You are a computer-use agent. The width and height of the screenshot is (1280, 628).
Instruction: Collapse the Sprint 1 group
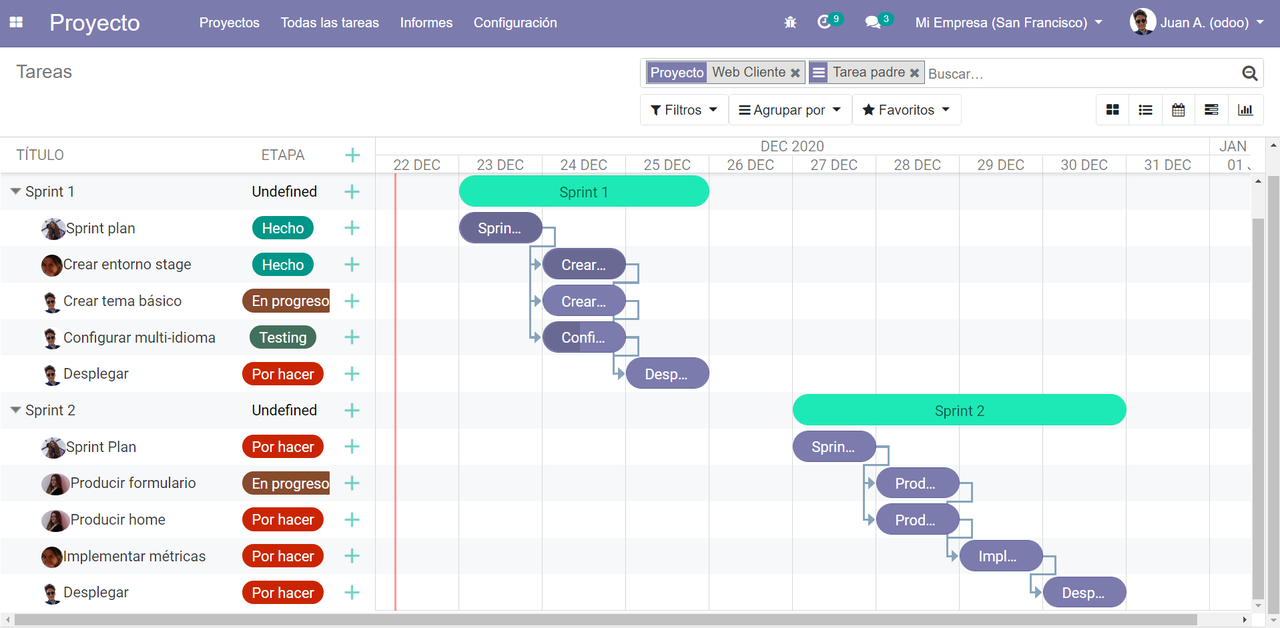pos(15,191)
